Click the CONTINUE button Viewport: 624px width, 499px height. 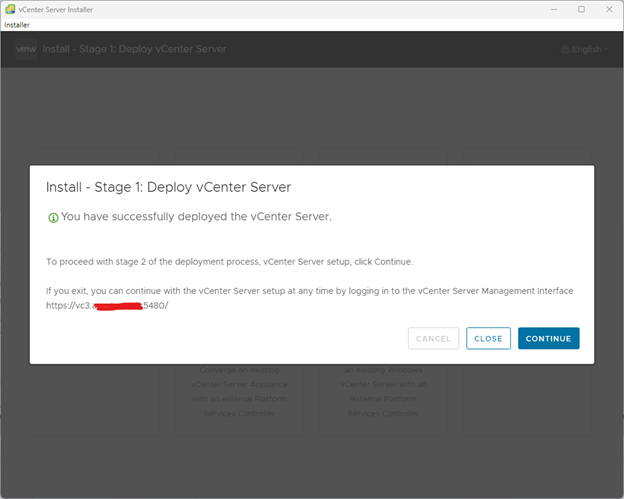(x=548, y=338)
